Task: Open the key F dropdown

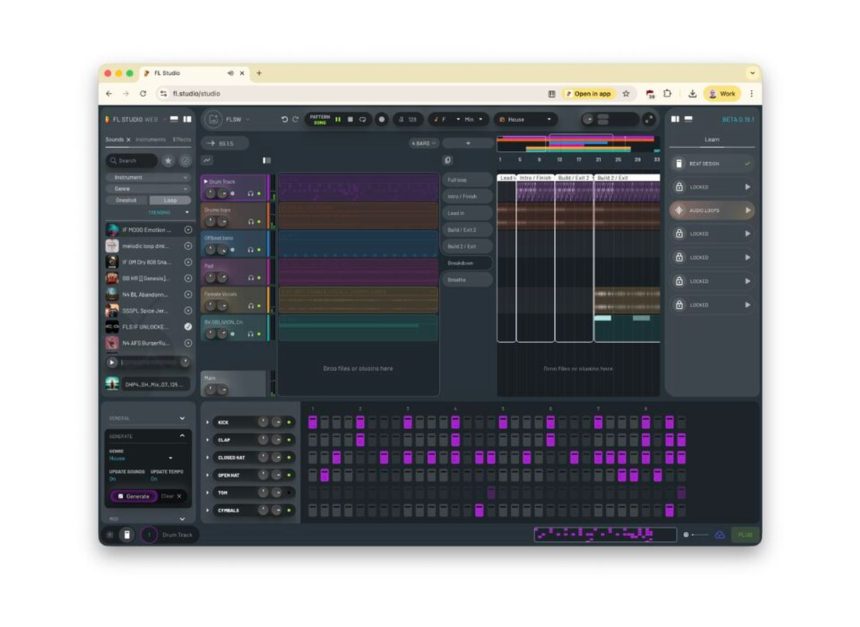Action: (x=446, y=119)
